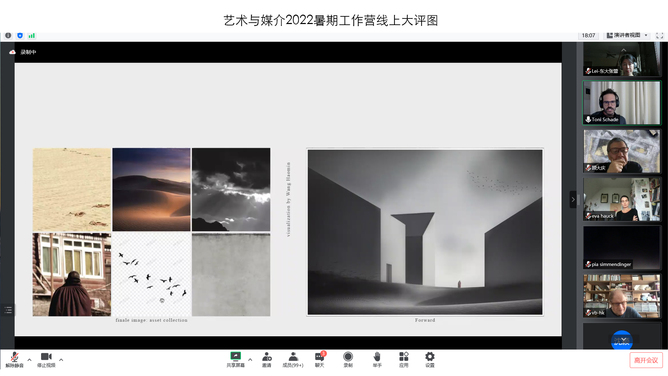This screenshot has height=376, width=668.
Task: Click the red 离开会议 leave button
Action: 646,360
